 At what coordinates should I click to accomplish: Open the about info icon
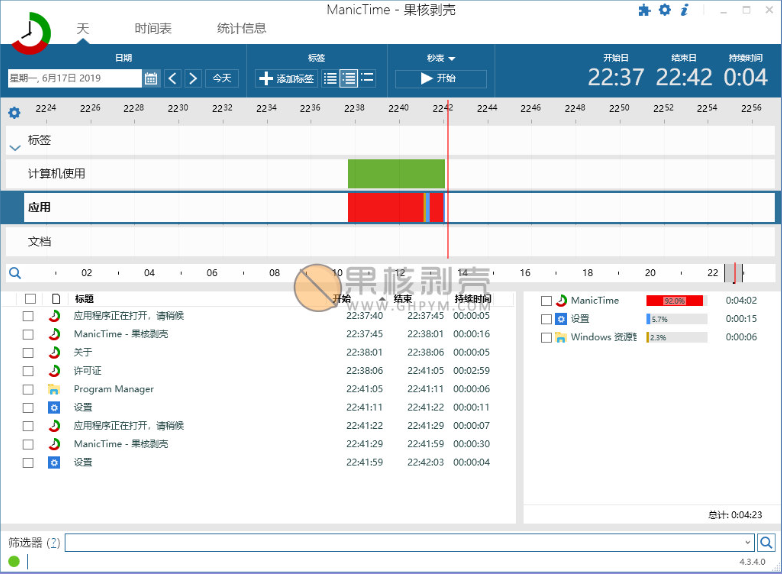click(685, 10)
